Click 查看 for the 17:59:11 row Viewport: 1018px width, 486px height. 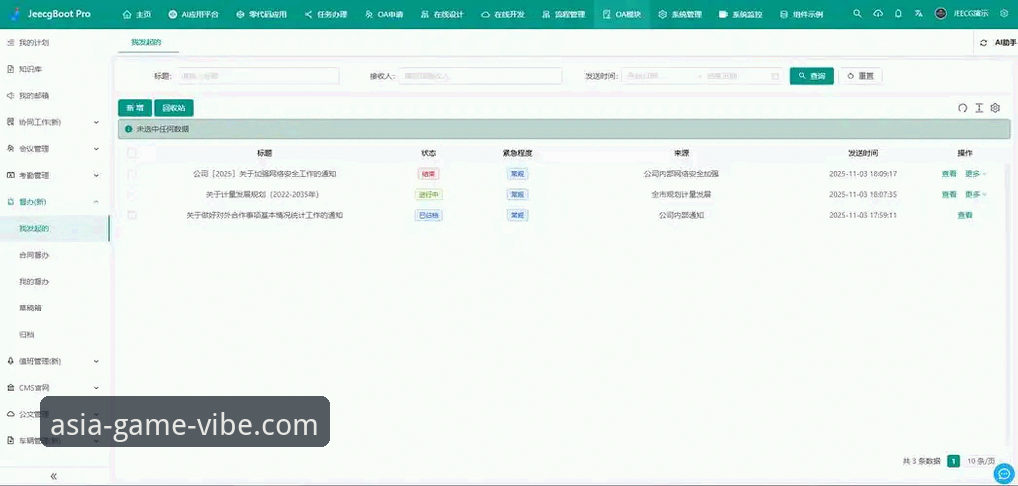[965, 215]
